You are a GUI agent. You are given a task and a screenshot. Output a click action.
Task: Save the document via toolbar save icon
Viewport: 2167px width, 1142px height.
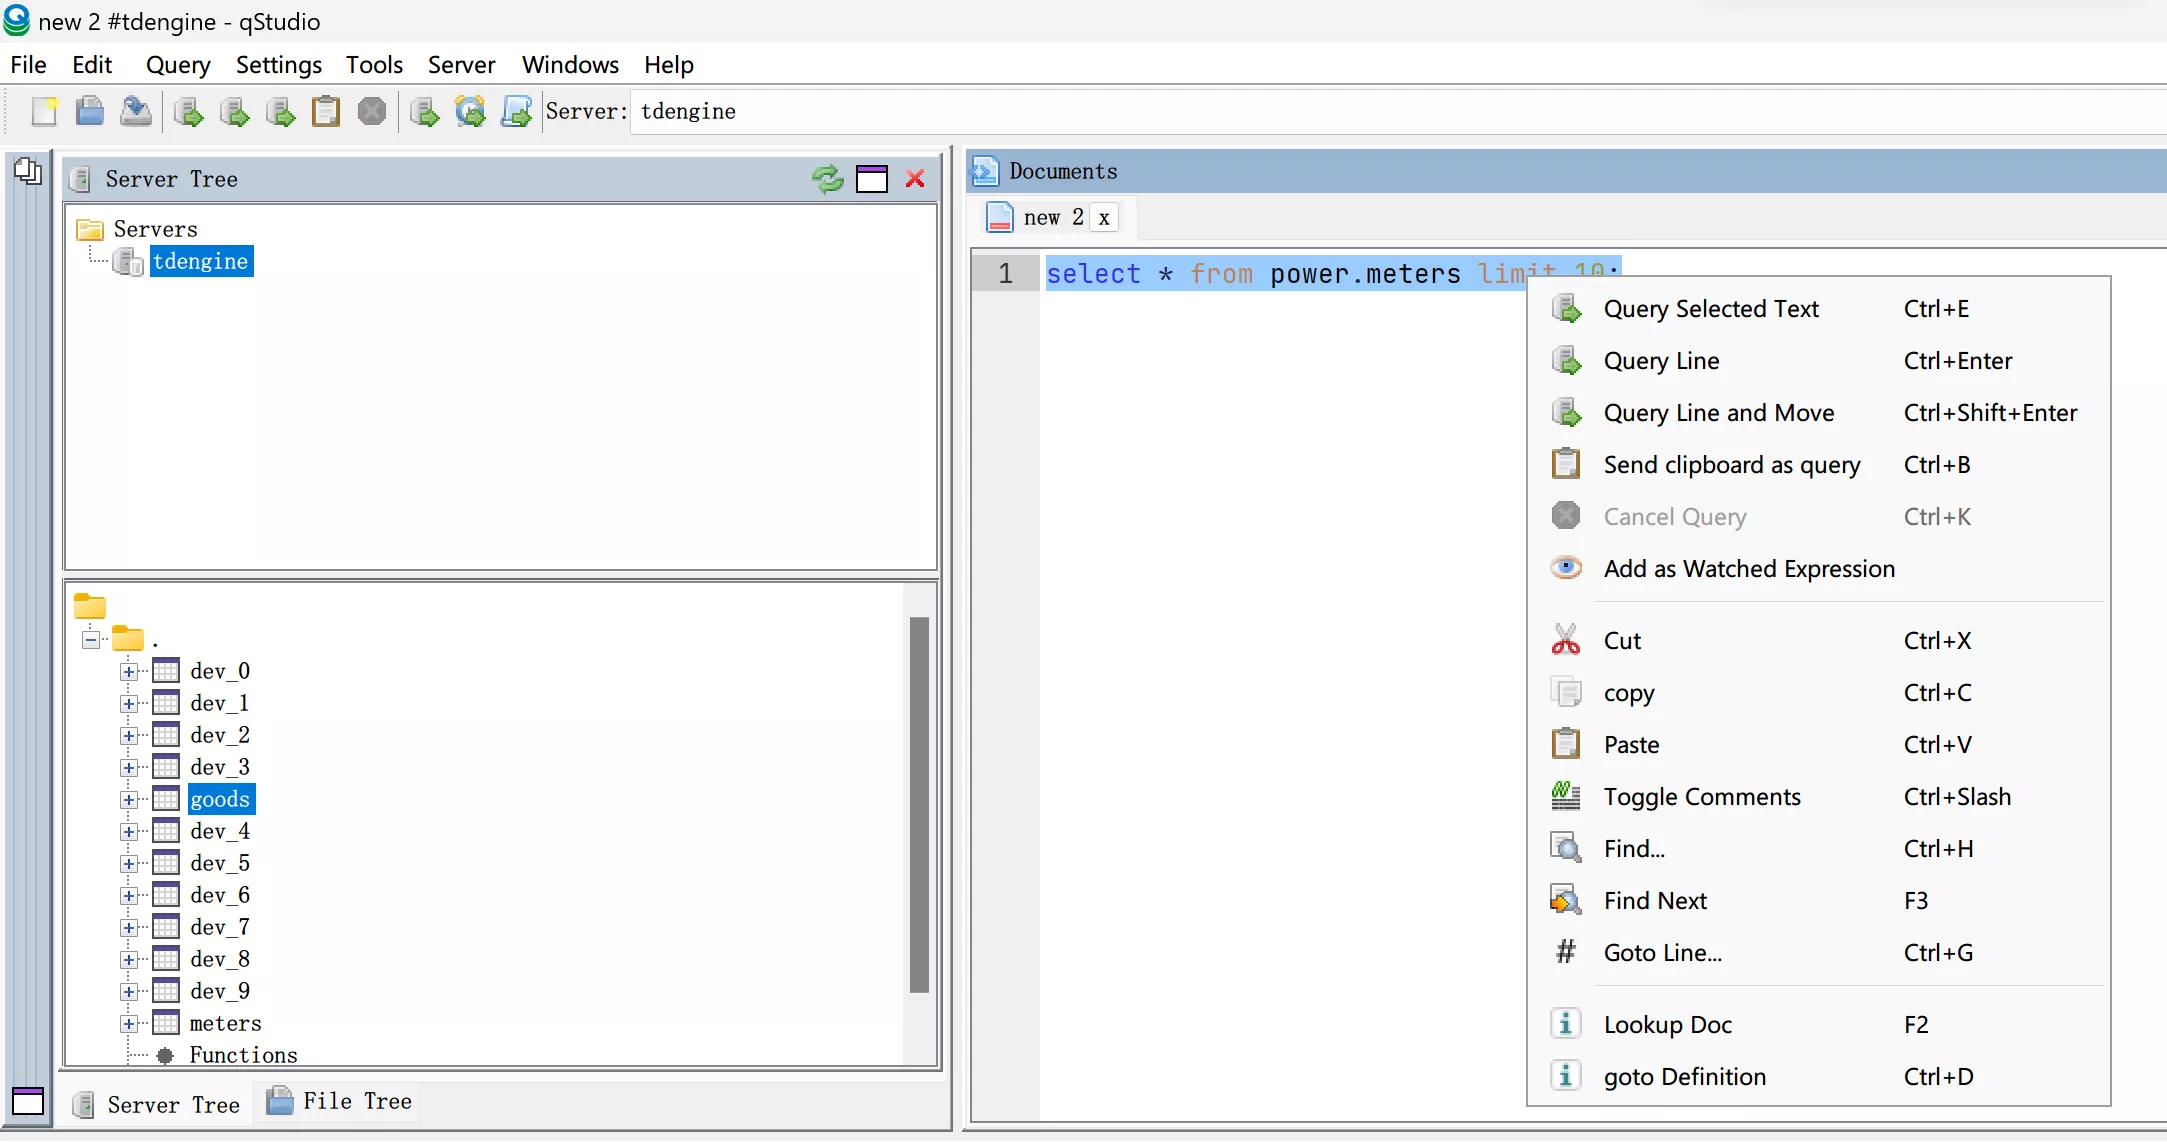[136, 111]
